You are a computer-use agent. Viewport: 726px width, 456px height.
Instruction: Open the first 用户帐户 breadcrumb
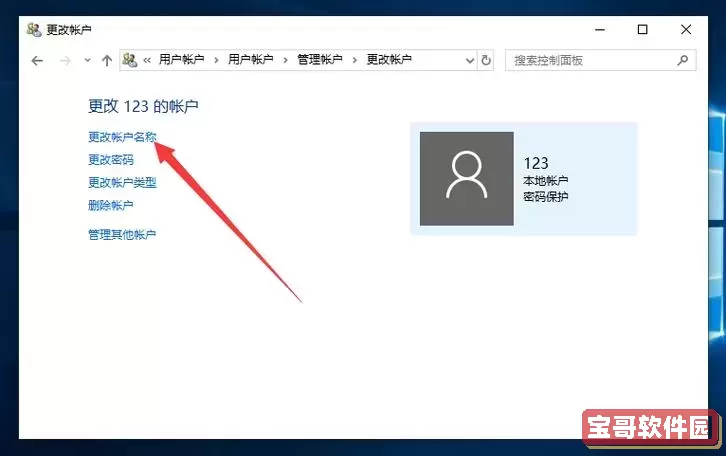(182, 60)
